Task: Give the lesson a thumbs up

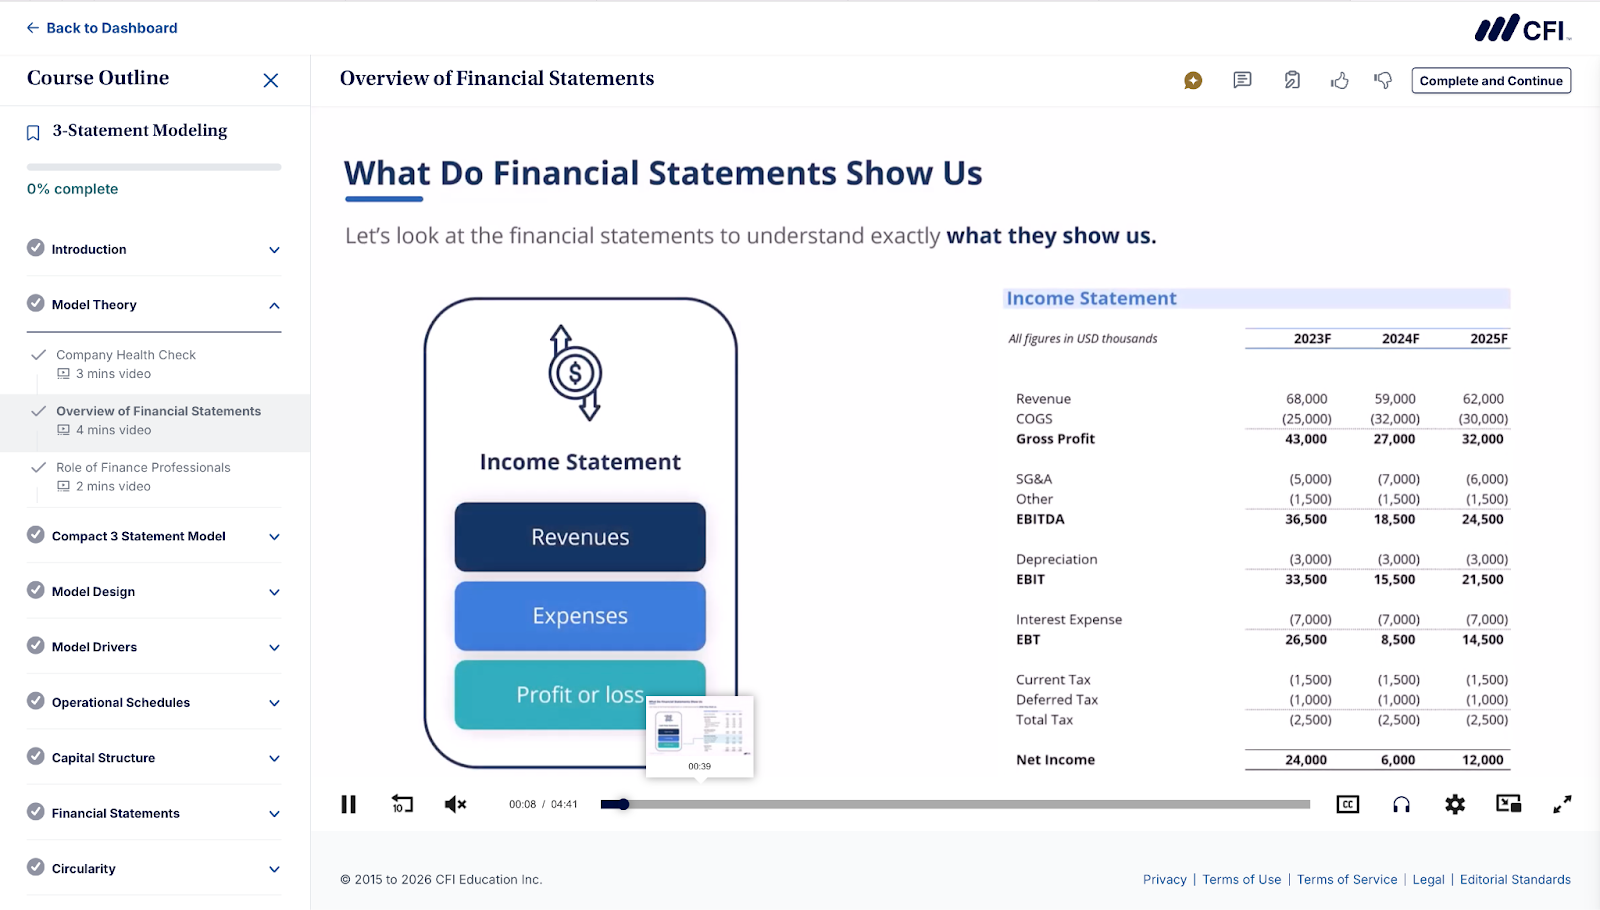Action: coord(1340,80)
